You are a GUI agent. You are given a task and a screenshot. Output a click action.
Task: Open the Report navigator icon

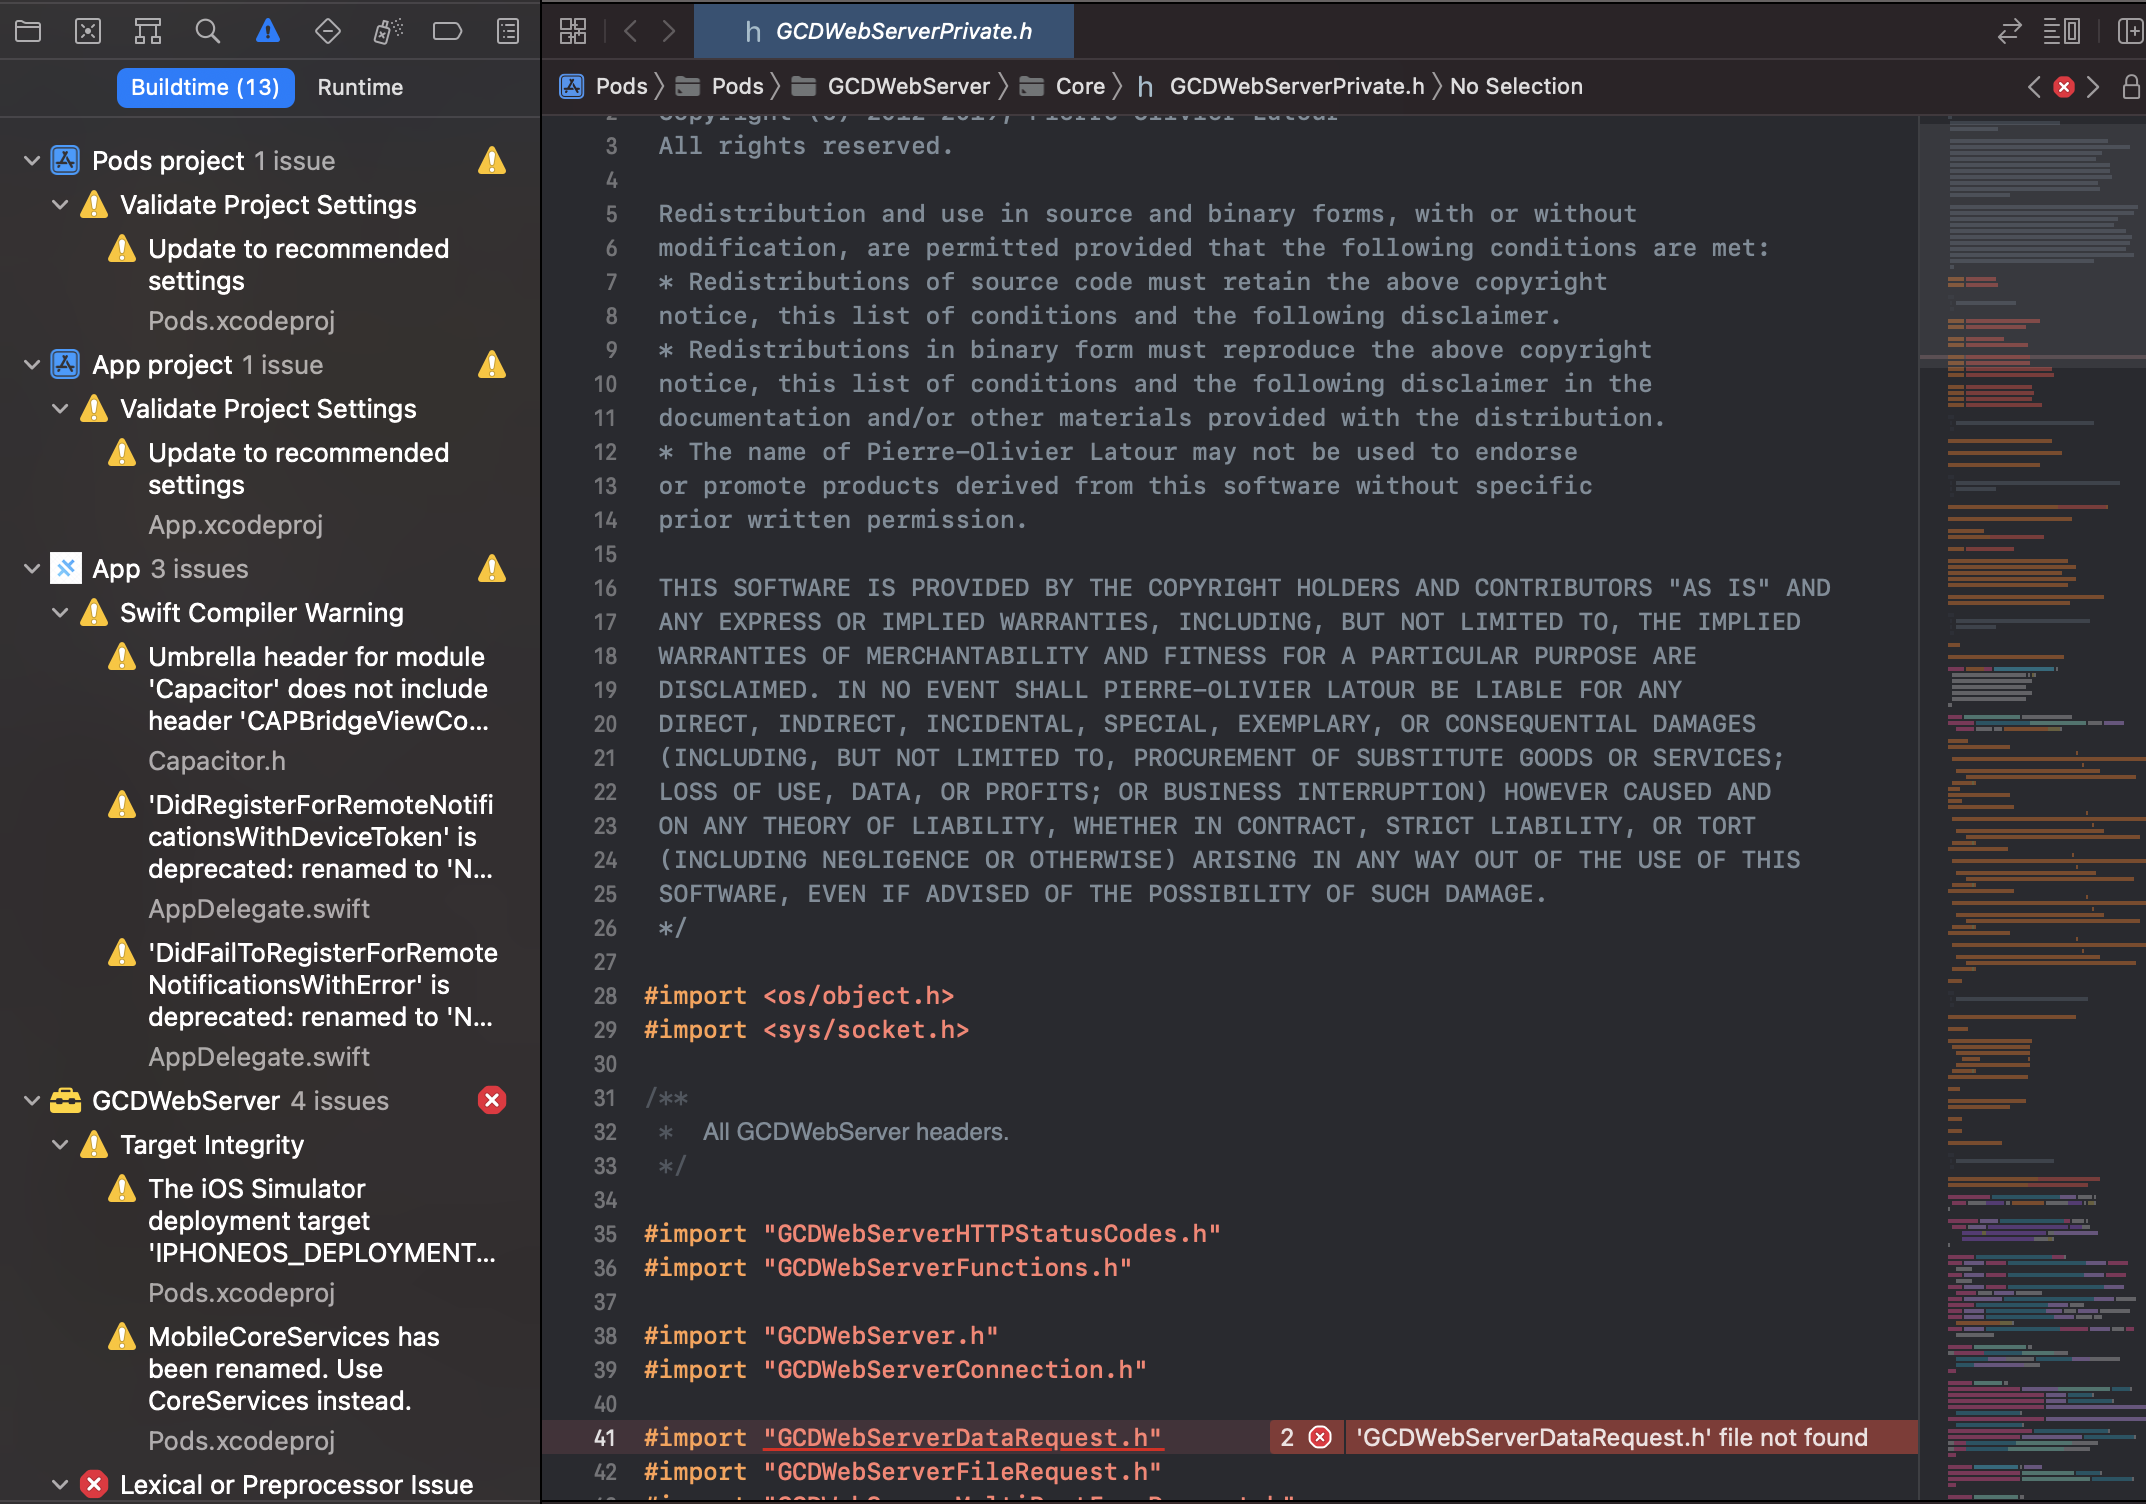pos(508,31)
